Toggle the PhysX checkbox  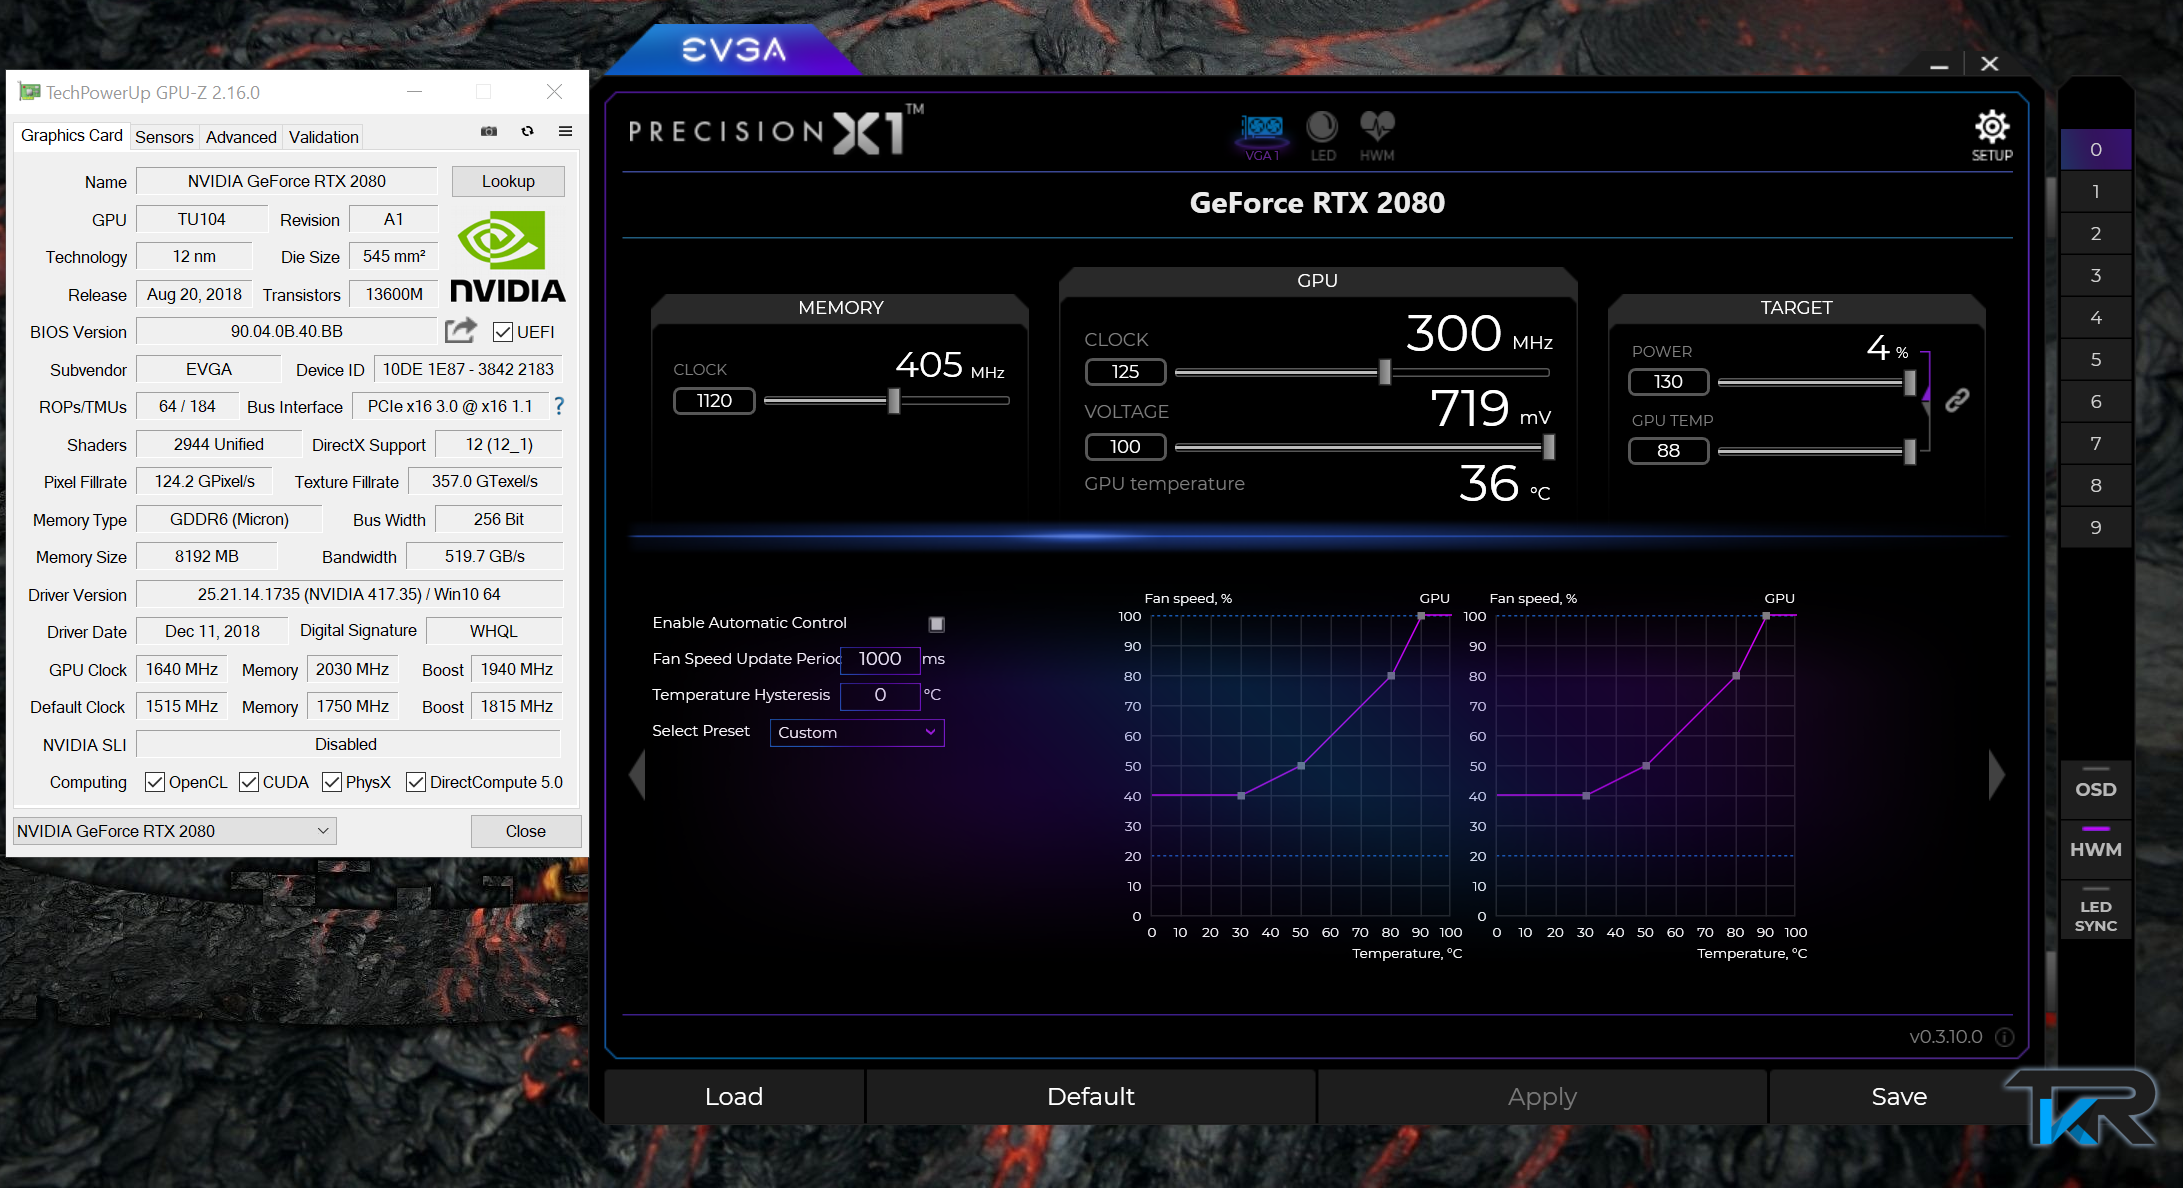pos(332,782)
